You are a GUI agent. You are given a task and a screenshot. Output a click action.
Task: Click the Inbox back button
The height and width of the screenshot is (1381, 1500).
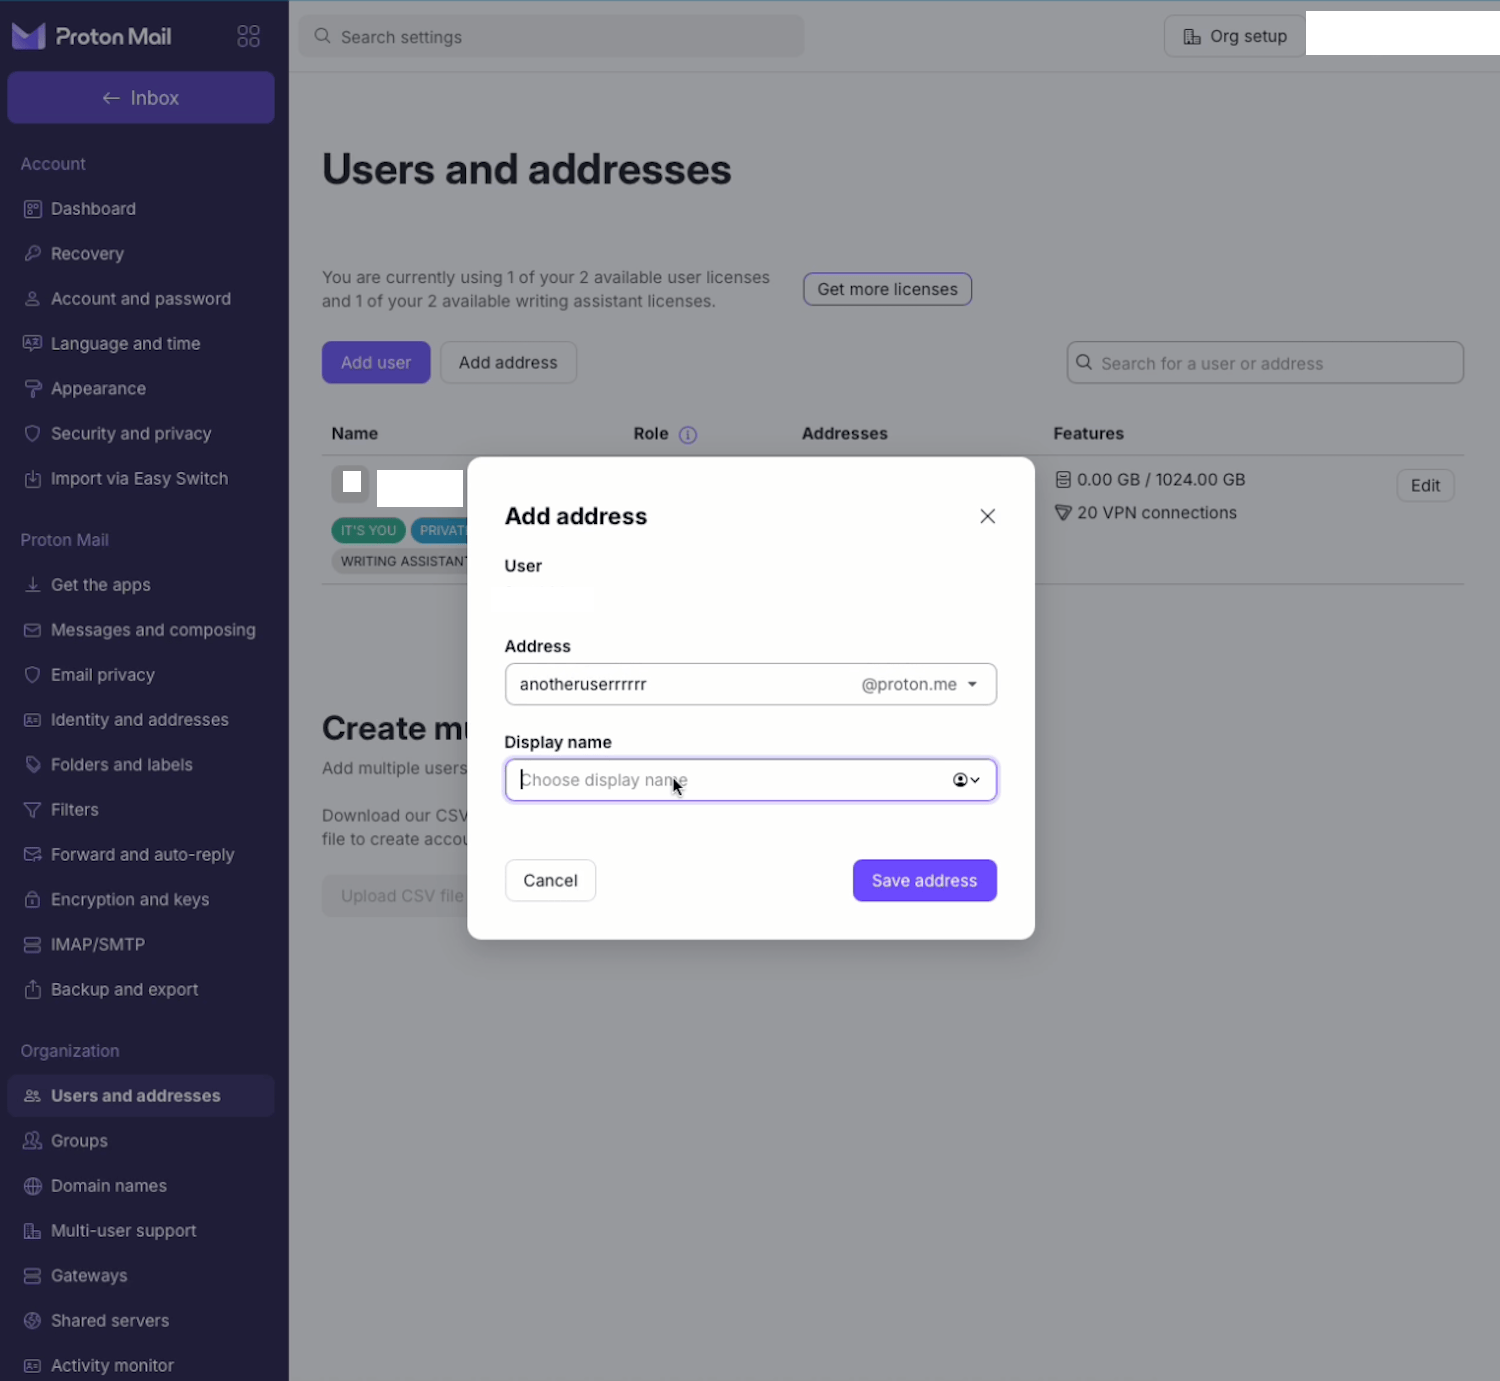coord(140,97)
